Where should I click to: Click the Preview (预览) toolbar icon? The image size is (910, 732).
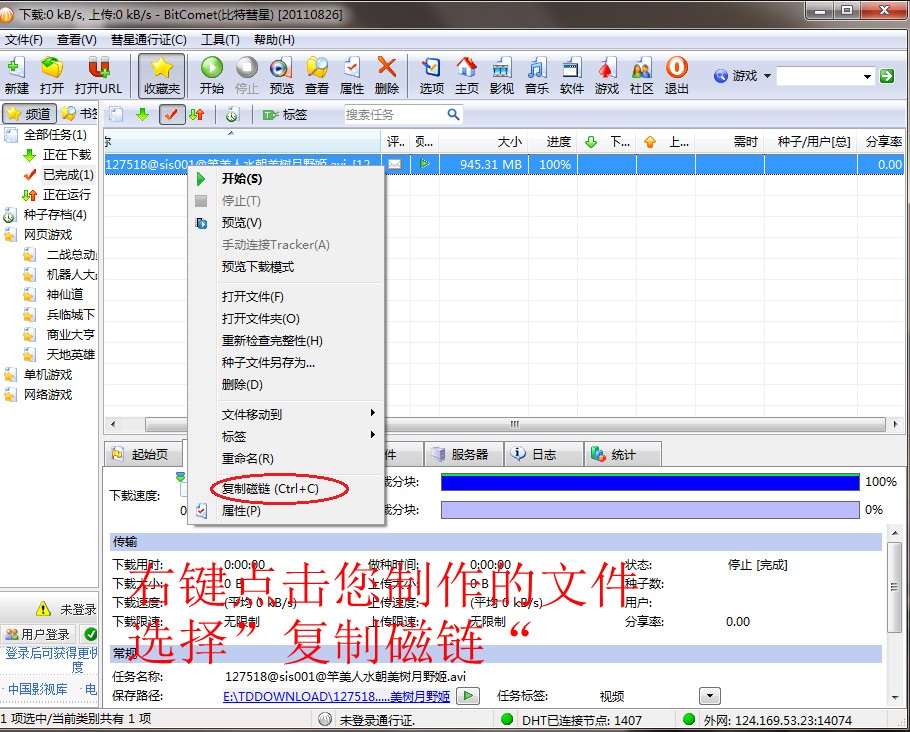(x=281, y=75)
